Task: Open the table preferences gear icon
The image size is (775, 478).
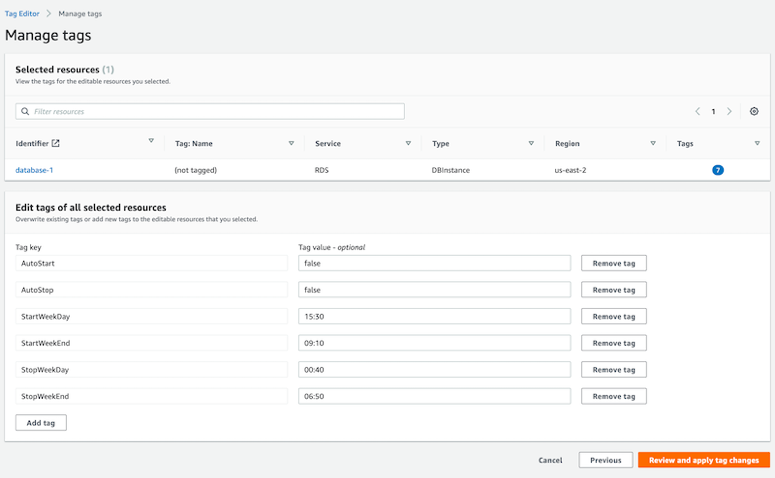Action: point(754,111)
